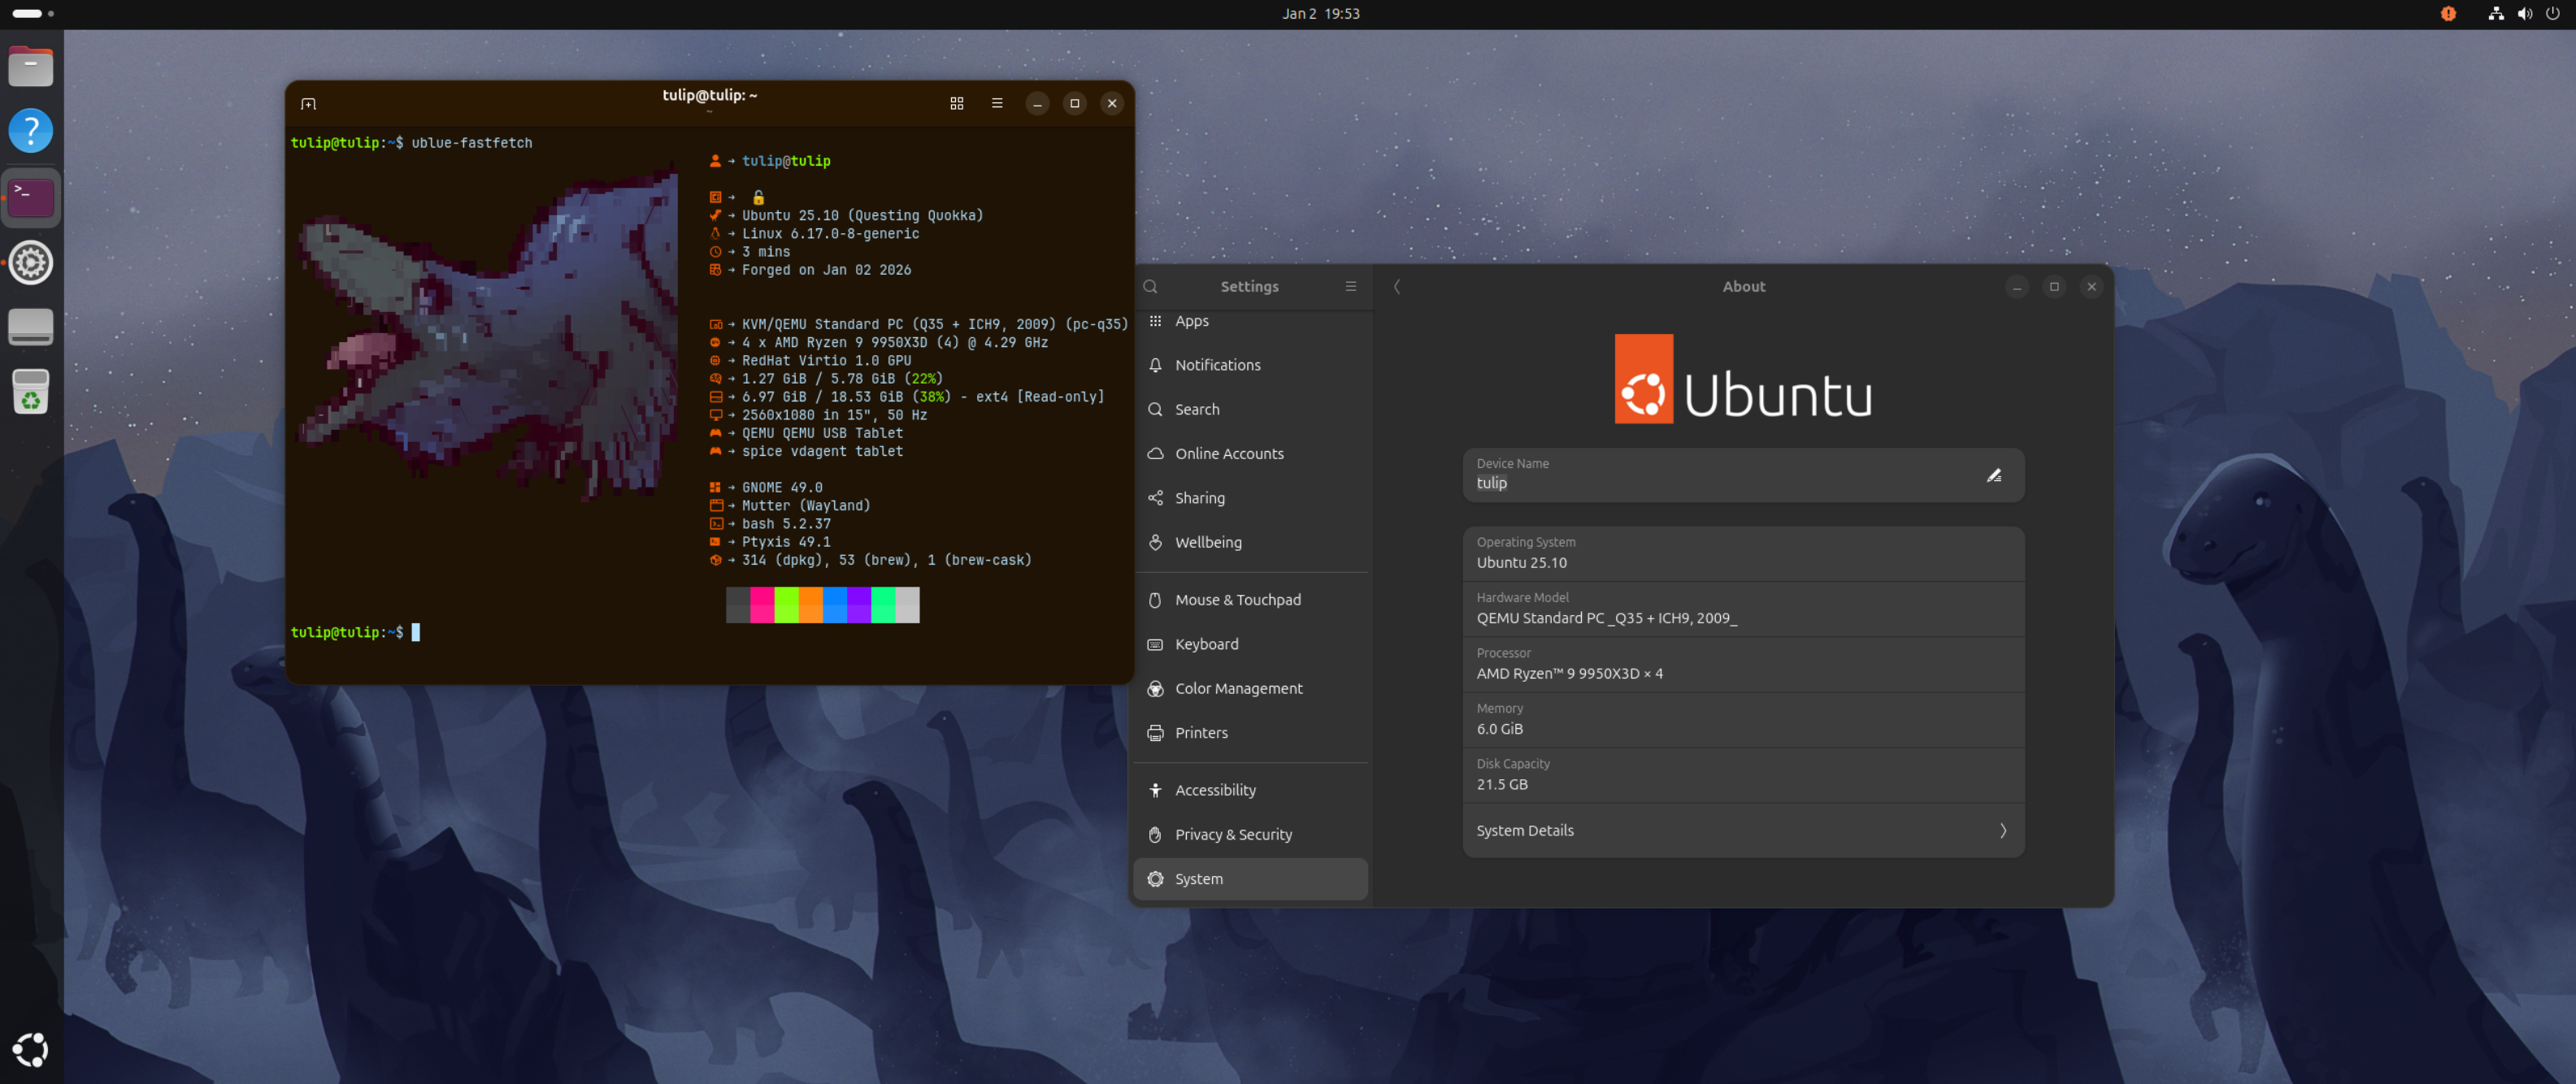Open the Trash from the dock

point(31,391)
